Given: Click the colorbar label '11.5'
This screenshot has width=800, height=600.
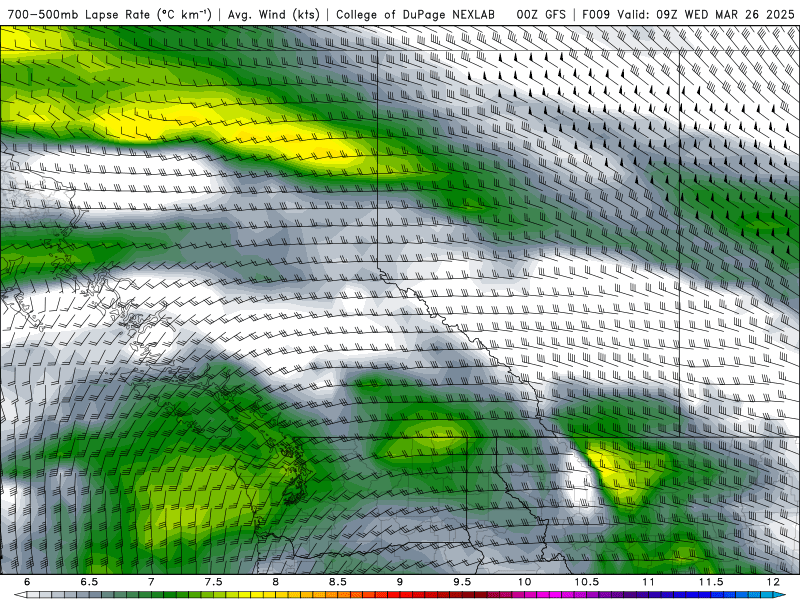Looking at the screenshot, I should pyautogui.click(x=711, y=582).
